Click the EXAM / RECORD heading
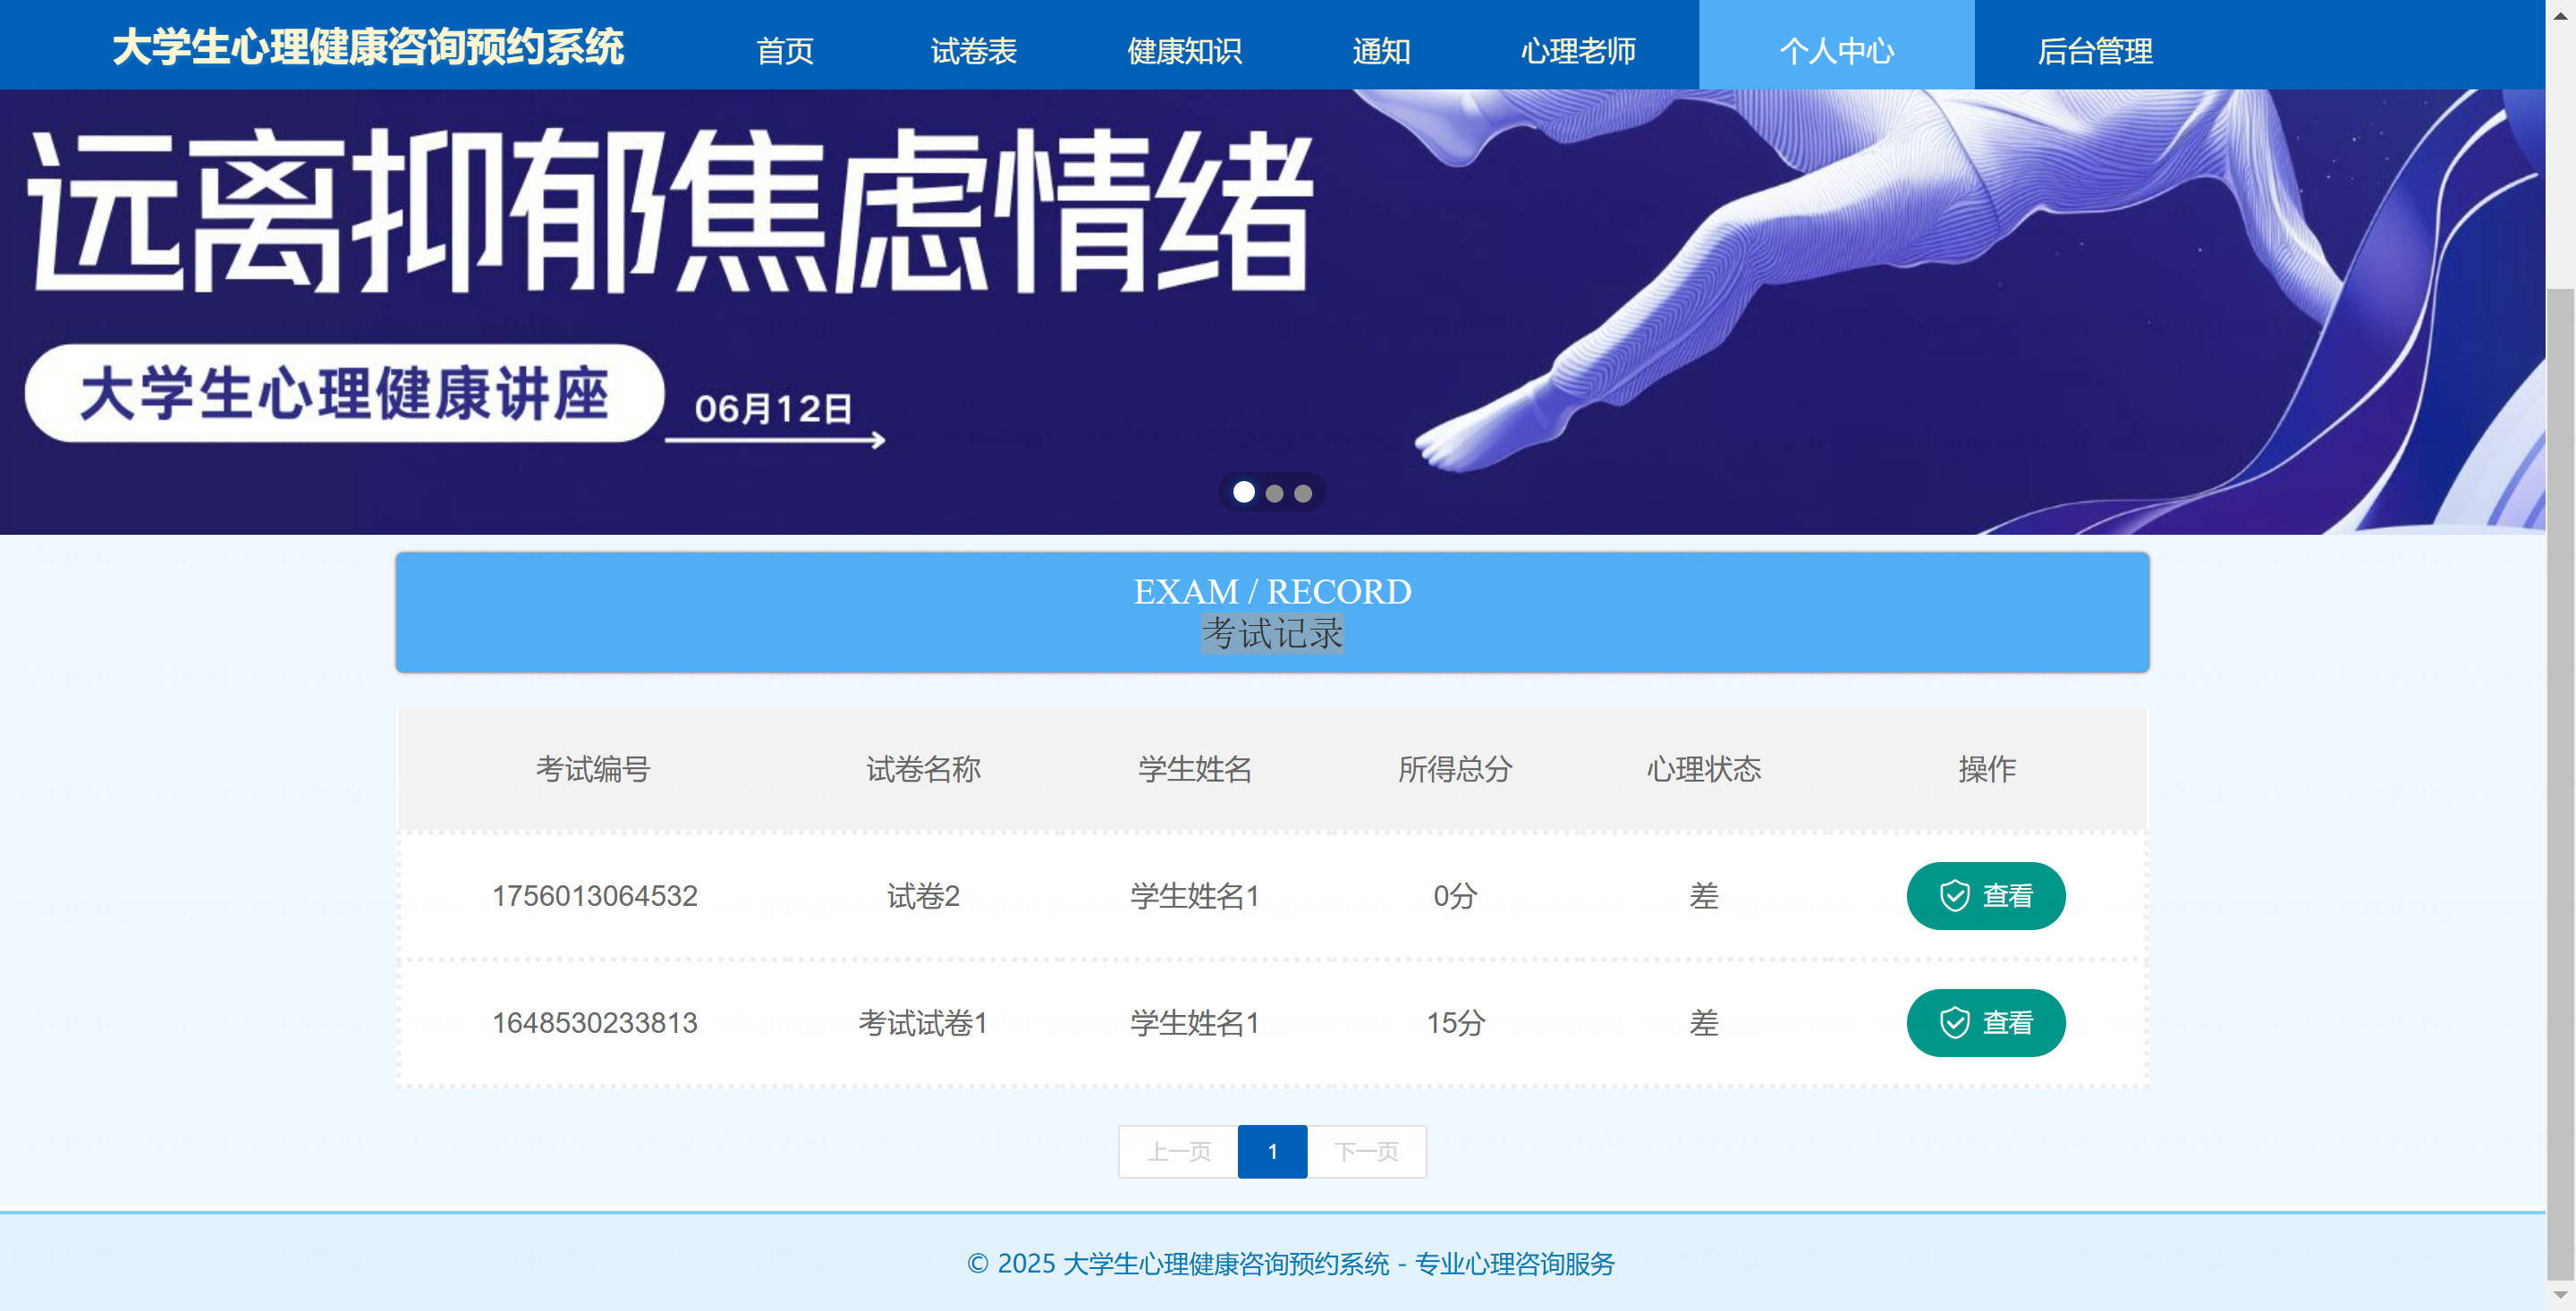2576x1311 pixels. tap(1272, 591)
